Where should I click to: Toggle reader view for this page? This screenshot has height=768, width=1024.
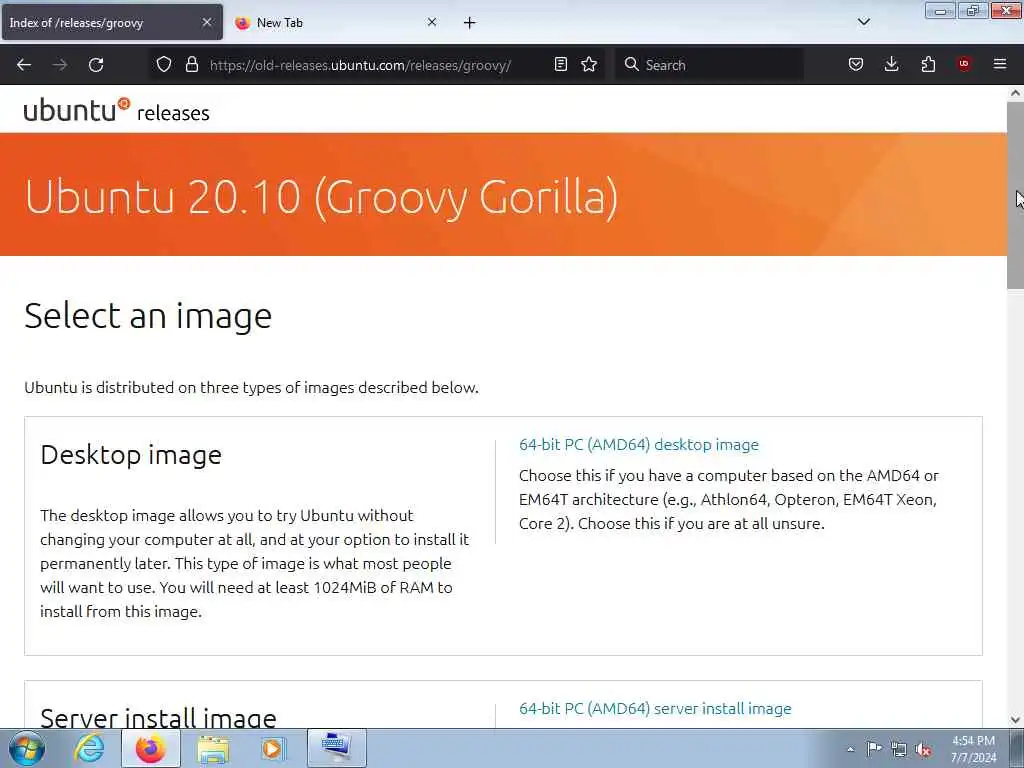pyautogui.click(x=560, y=64)
